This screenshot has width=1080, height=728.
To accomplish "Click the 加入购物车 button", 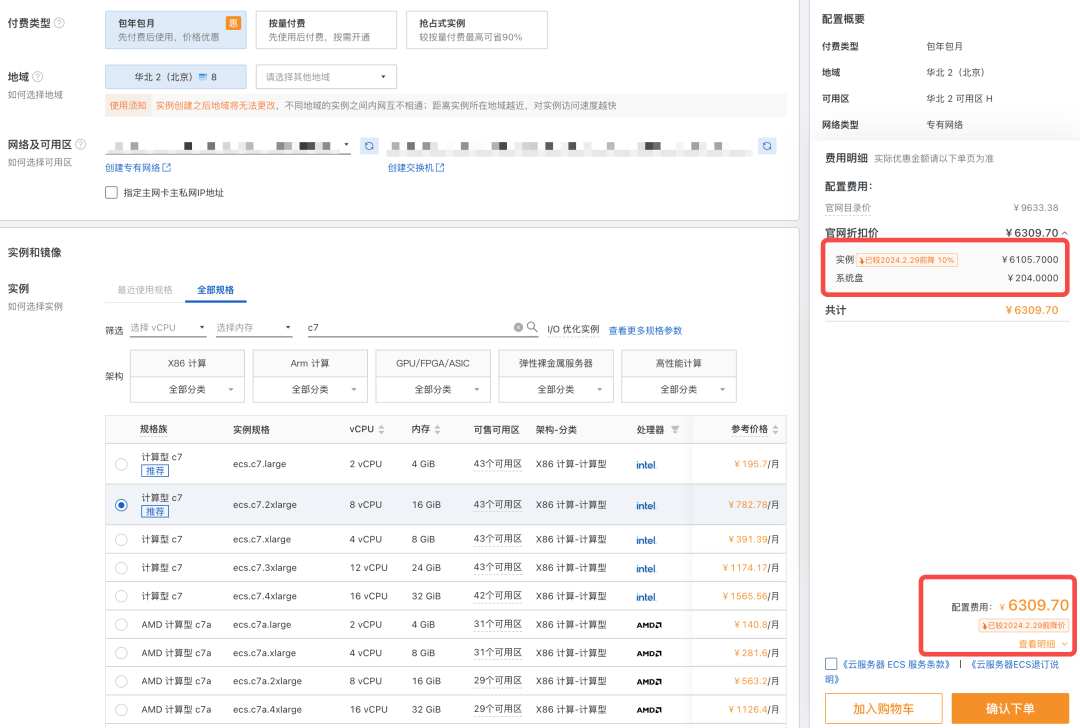I will click(884, 709).
